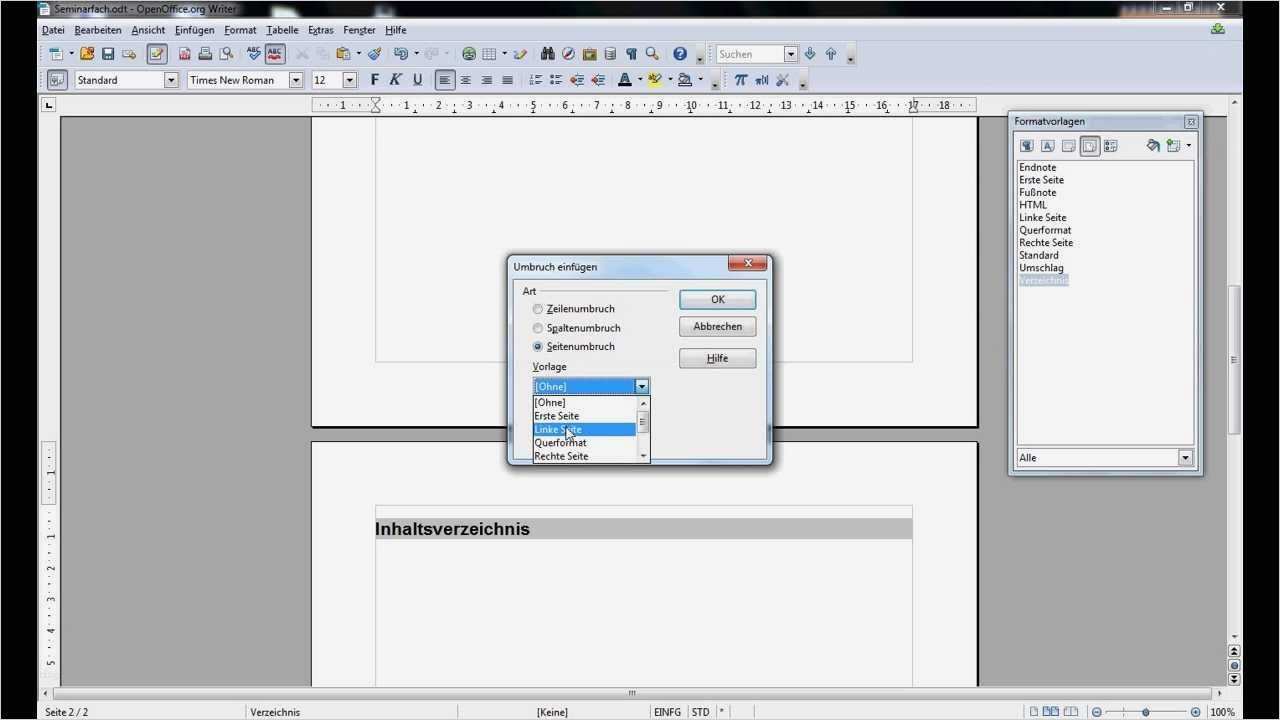Viewport: 1280px width, 720px height.
Task: Turn on the numbered list
Action: click(x=535, y=80)
